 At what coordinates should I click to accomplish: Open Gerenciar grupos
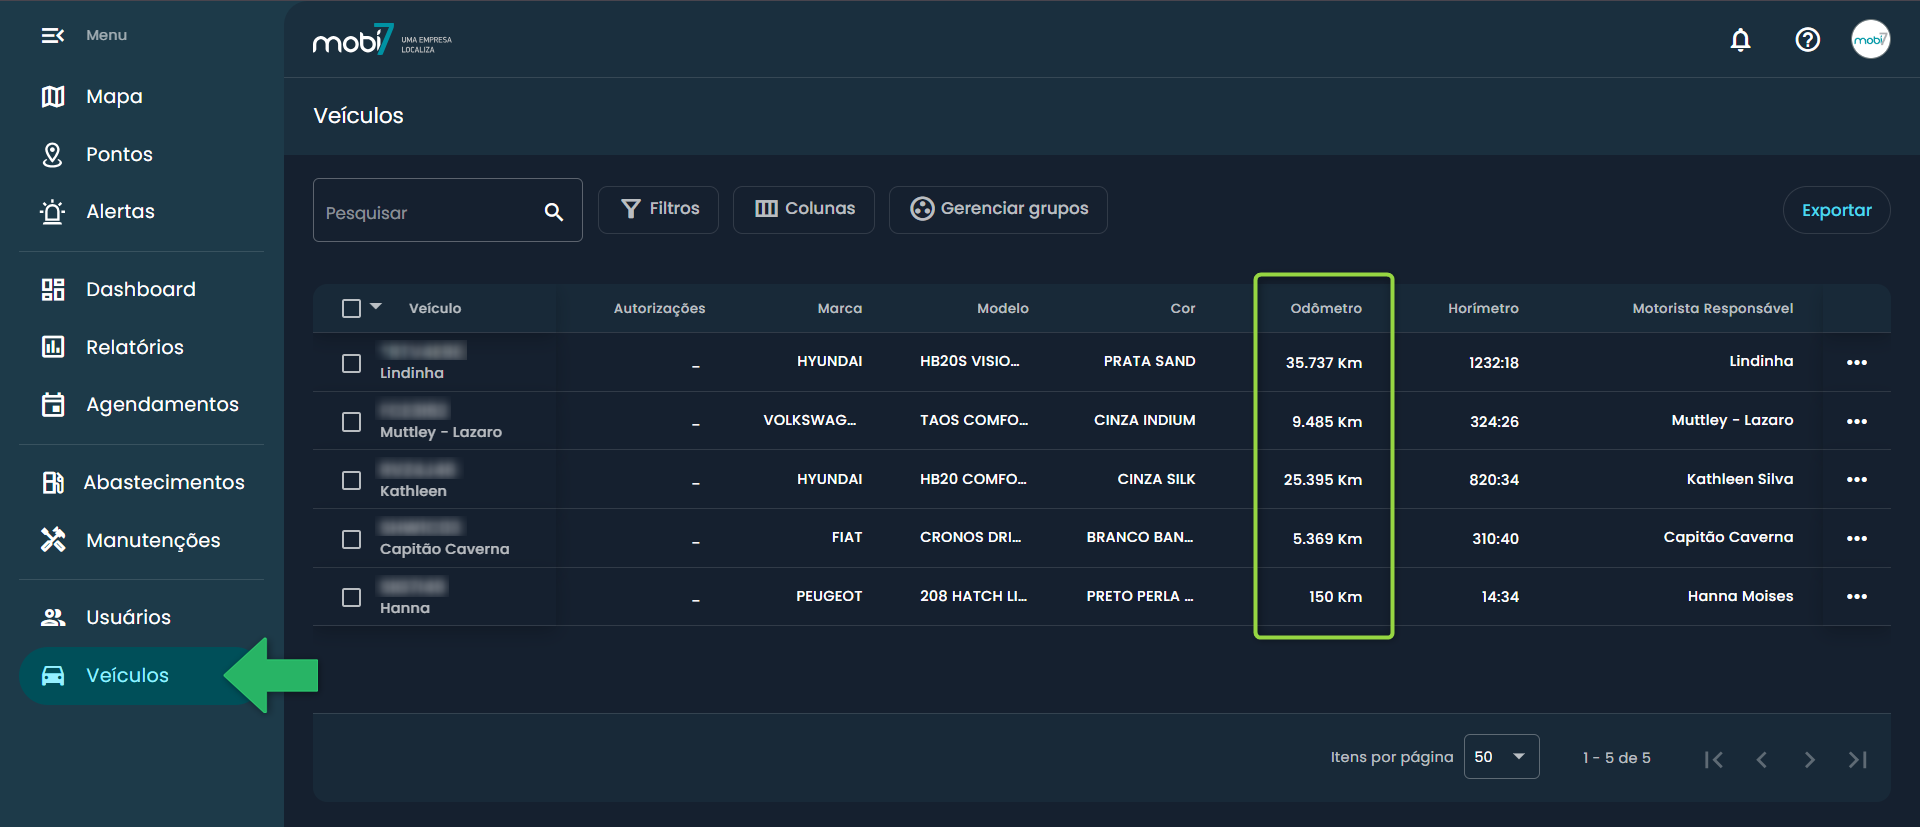998,209
